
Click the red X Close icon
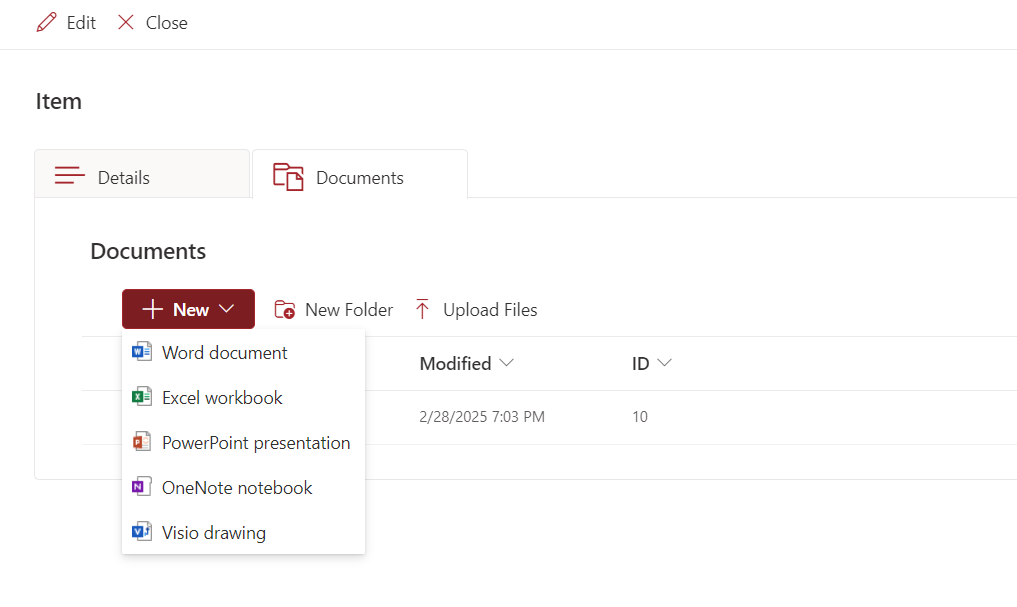pos(126,22)
